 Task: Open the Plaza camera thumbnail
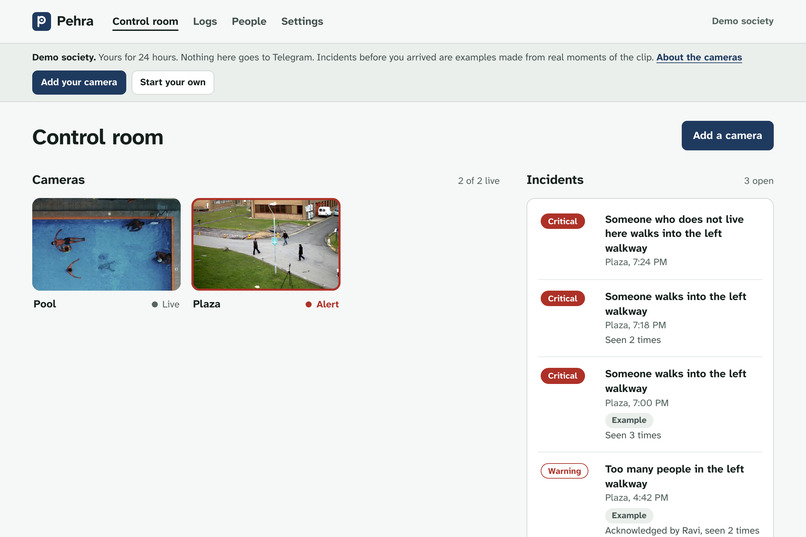(266, 244)
